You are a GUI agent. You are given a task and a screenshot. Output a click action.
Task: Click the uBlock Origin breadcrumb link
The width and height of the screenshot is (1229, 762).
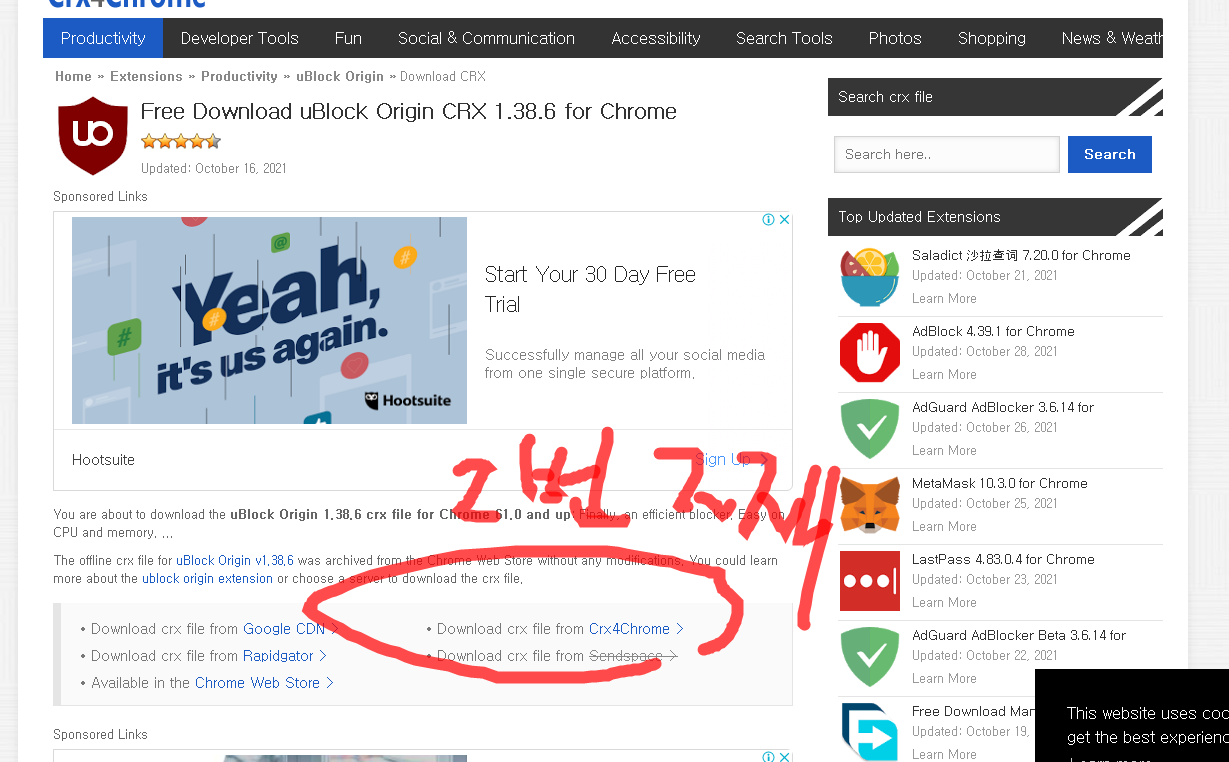(340, 76)
